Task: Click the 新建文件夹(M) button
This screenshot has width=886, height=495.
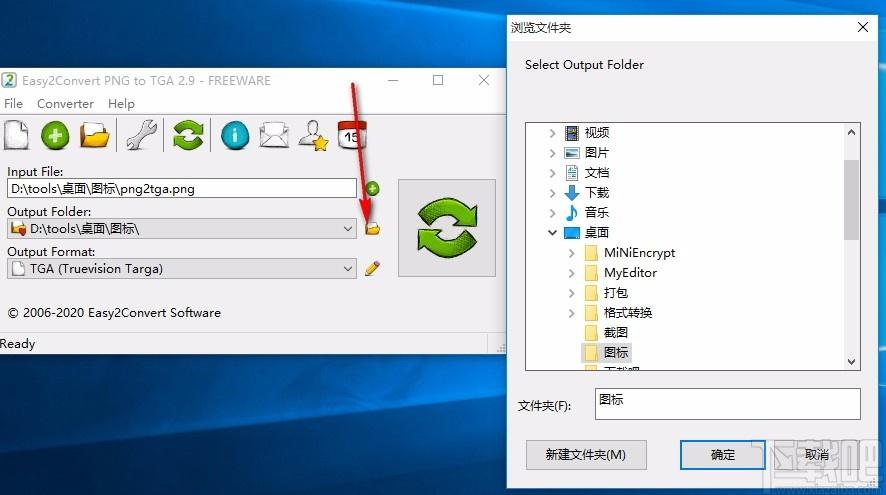Action: click(x=586, y=455)
